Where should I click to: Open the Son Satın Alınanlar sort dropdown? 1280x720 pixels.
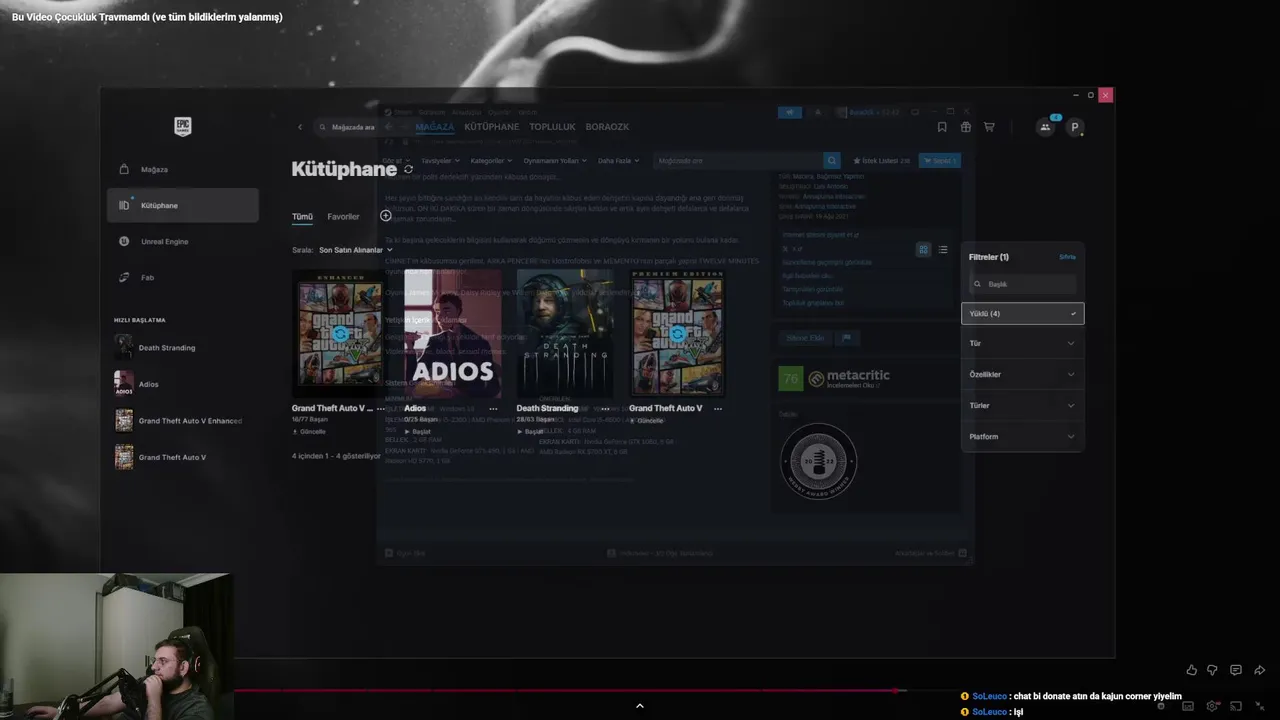pos(355,250)
